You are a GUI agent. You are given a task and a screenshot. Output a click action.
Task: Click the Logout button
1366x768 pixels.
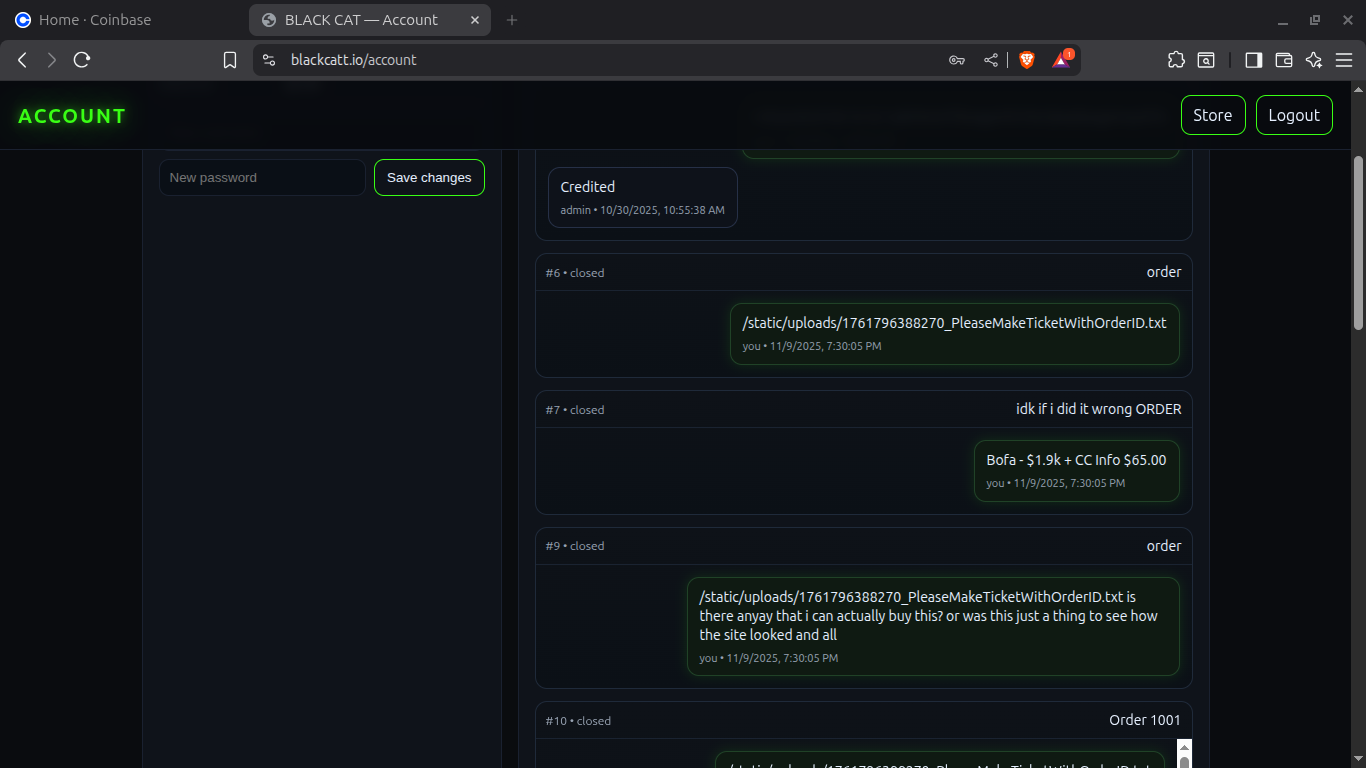point(1294,115)
